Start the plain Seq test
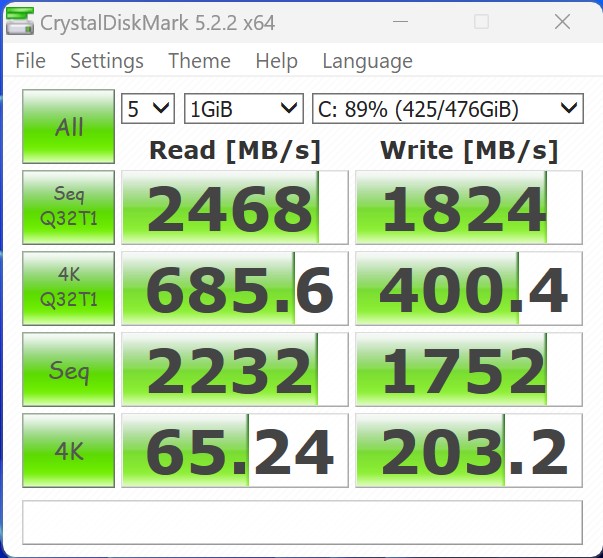 pos(68,370)
